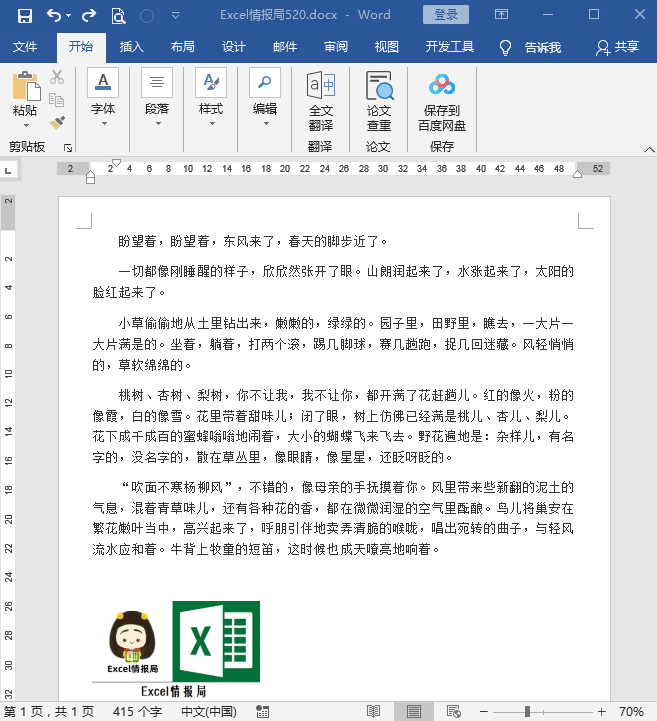This screenshot has width=657, height=721.
Task: Open the 编辑 editing group
Action: pyautogui.click(x=265, y=97)
